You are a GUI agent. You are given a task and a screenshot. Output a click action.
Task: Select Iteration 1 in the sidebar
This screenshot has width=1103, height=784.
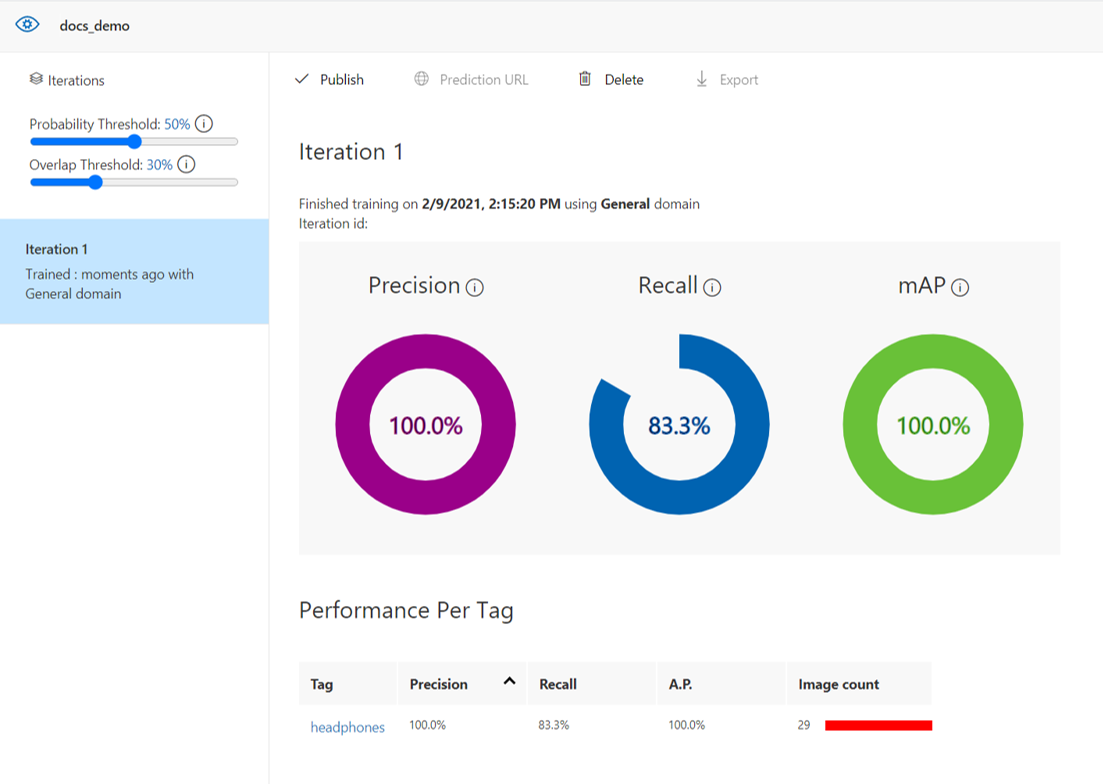coord(134,271)
